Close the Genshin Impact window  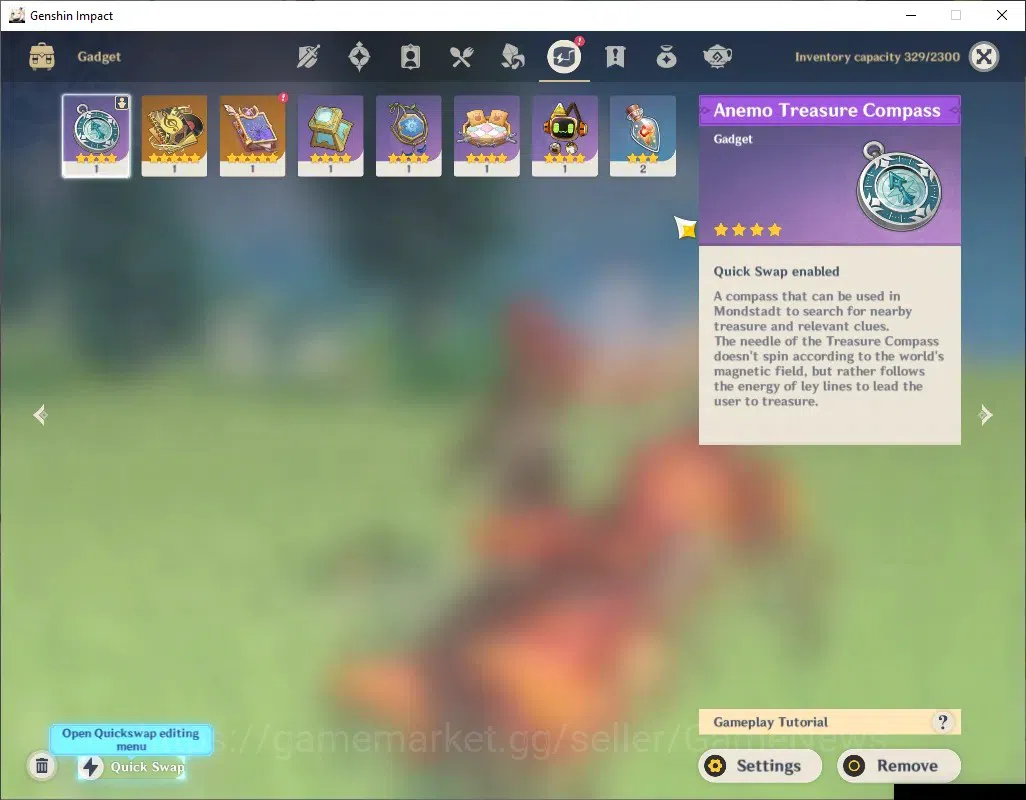pyautogui.click(x=1002, y=15)
